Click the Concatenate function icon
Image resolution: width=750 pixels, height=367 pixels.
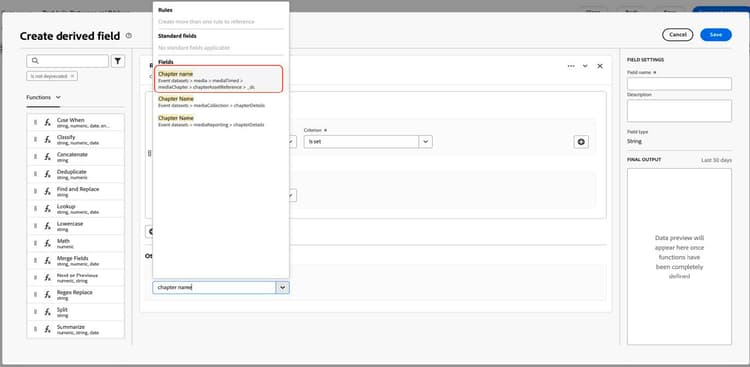(x=47, y=157)
